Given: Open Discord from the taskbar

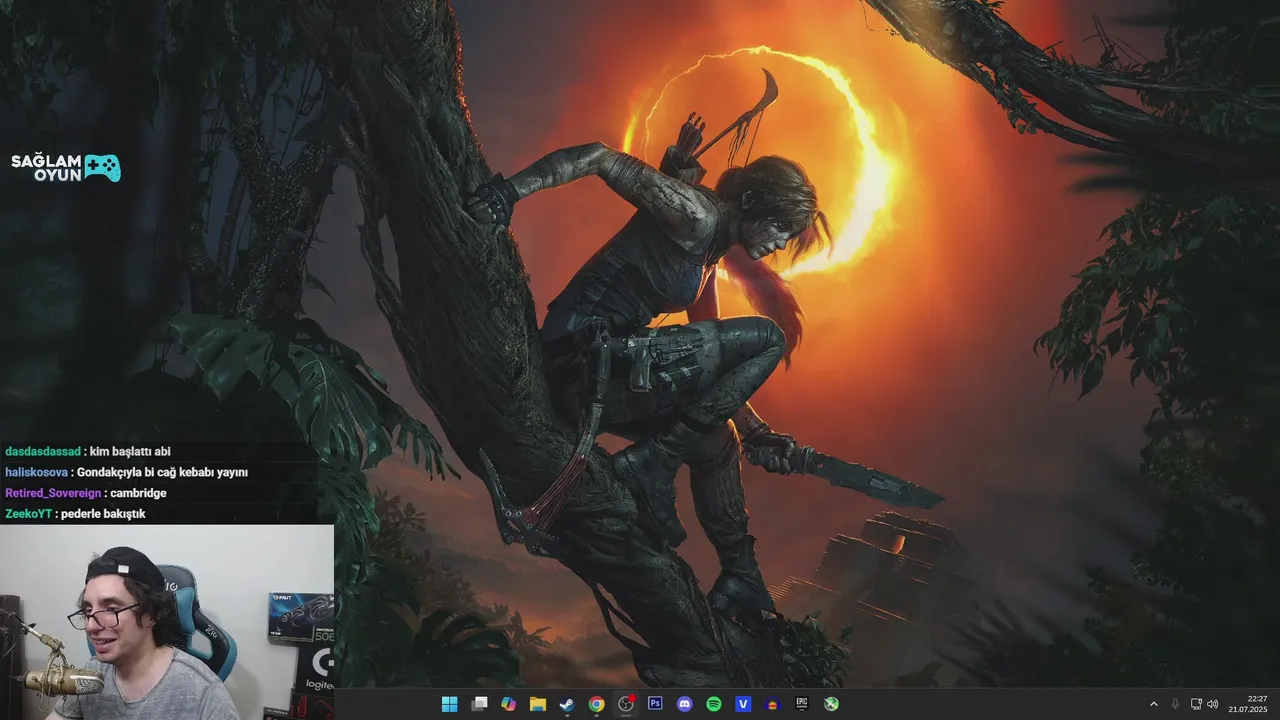Looking at the screenshot, I should point(684,704).
